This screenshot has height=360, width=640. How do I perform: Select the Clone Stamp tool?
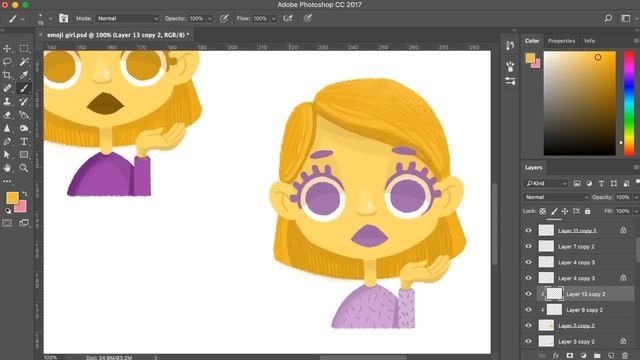(7, 101)
